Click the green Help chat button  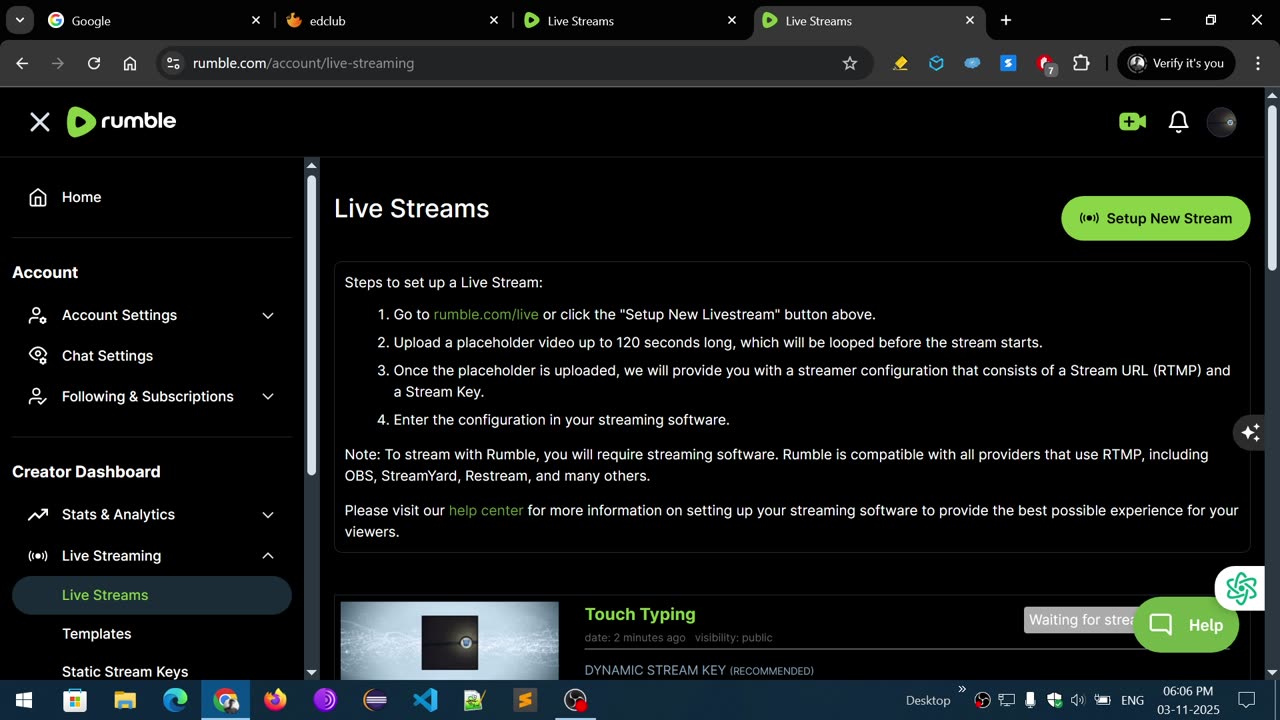(x=1186, y=625)
